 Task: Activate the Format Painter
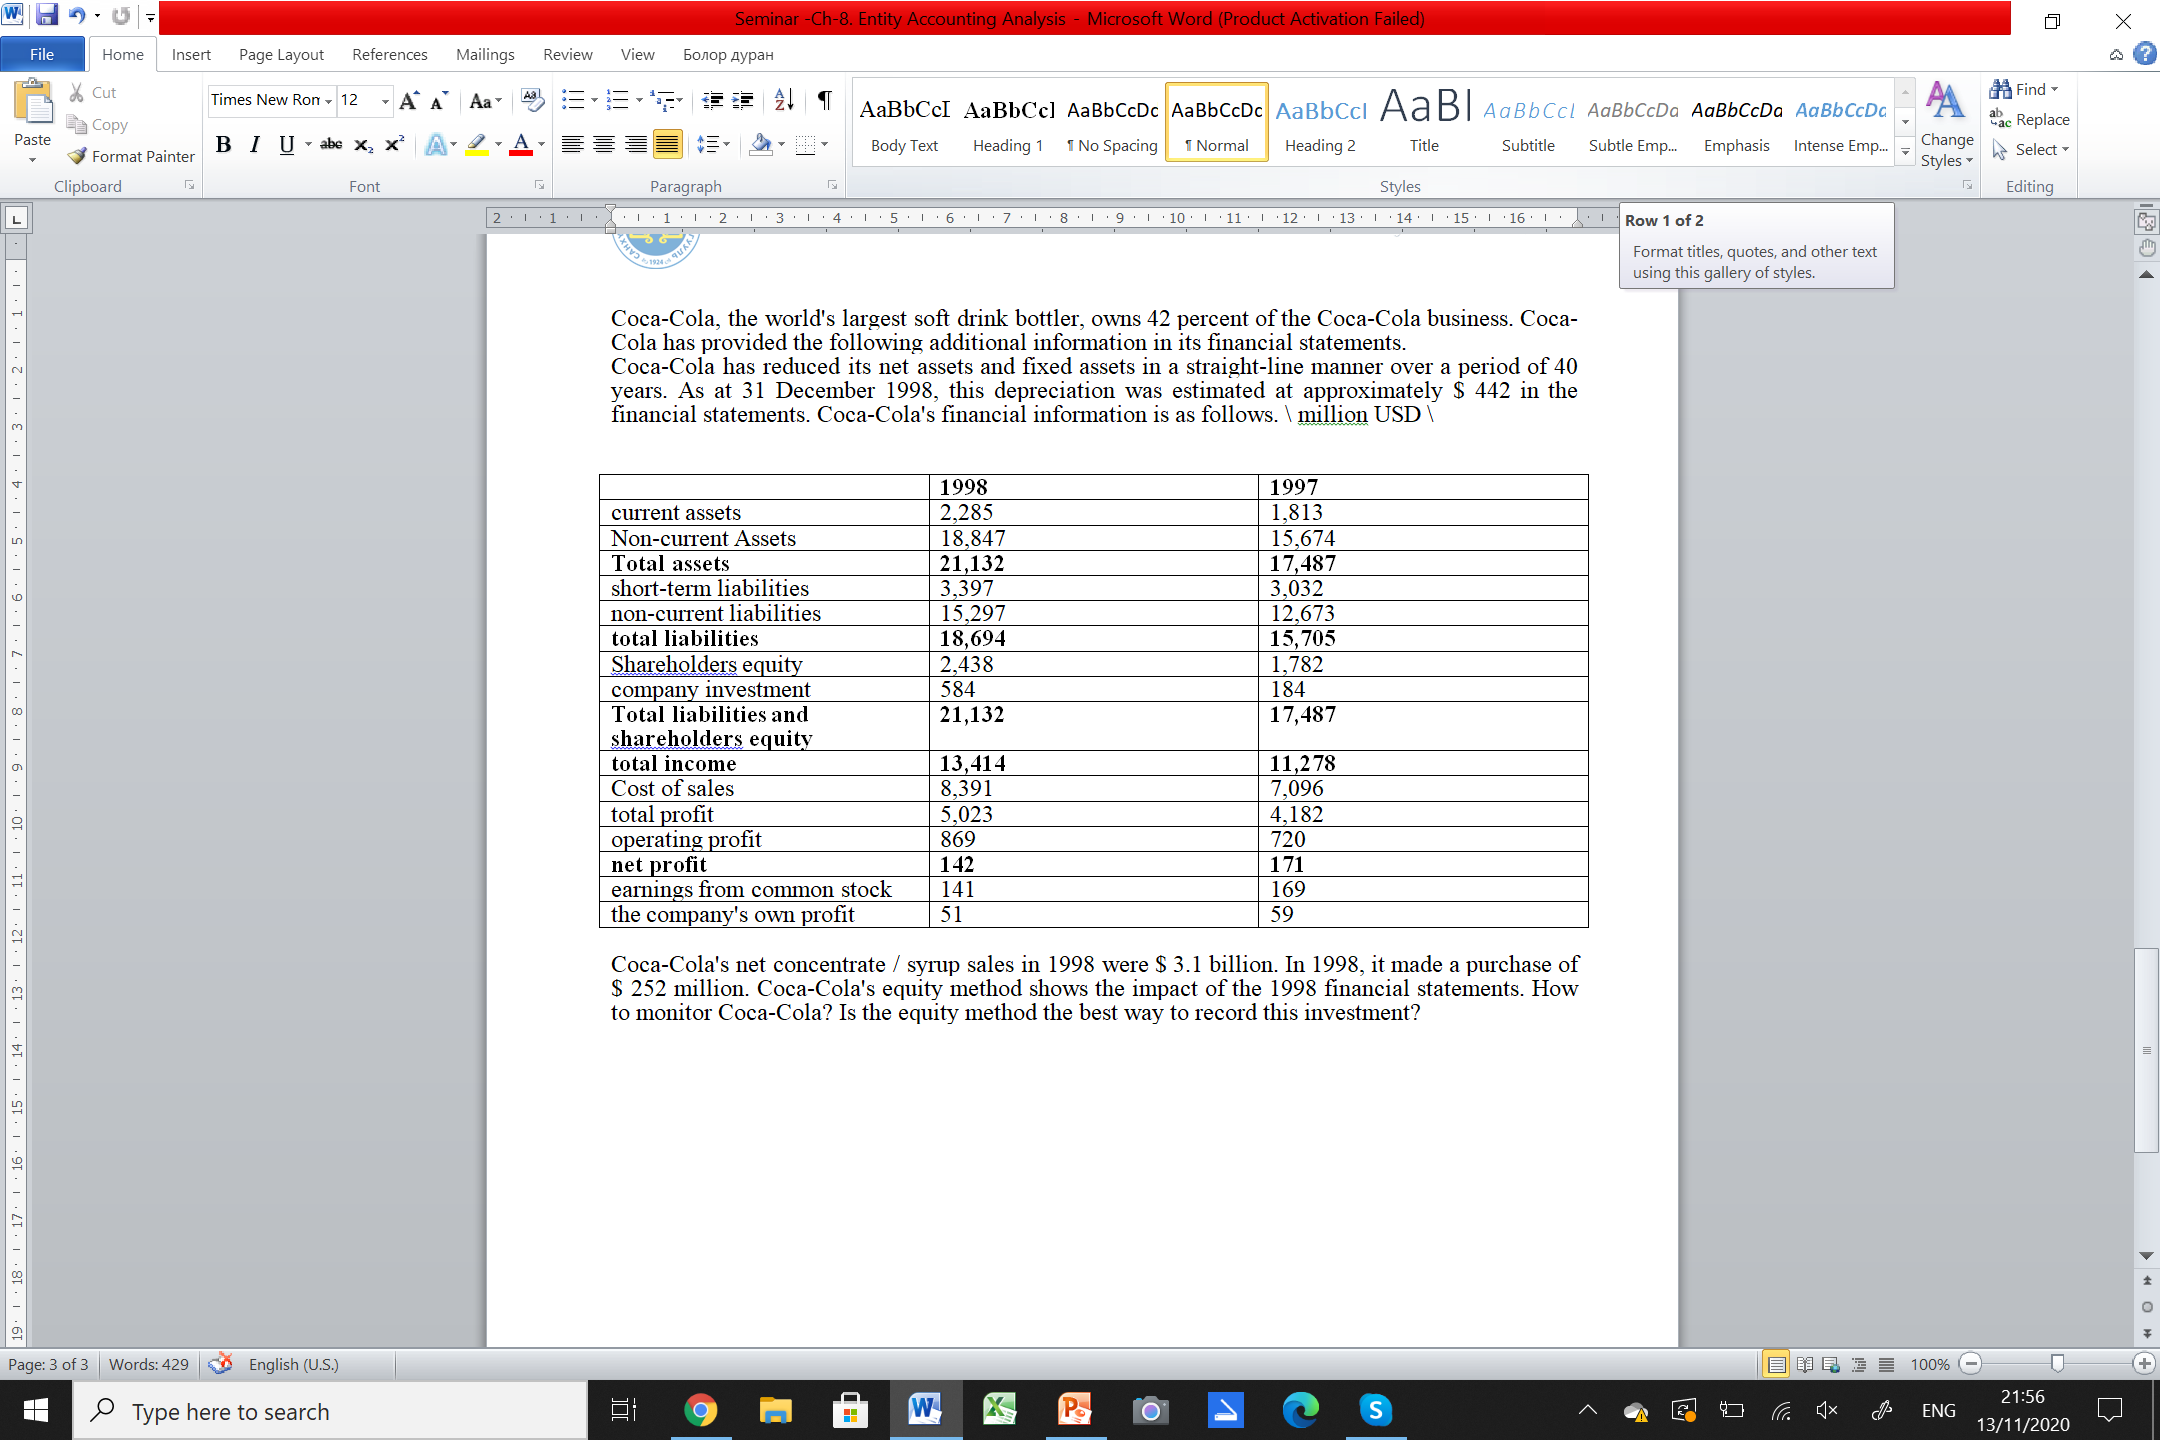[x=130, y=156]
